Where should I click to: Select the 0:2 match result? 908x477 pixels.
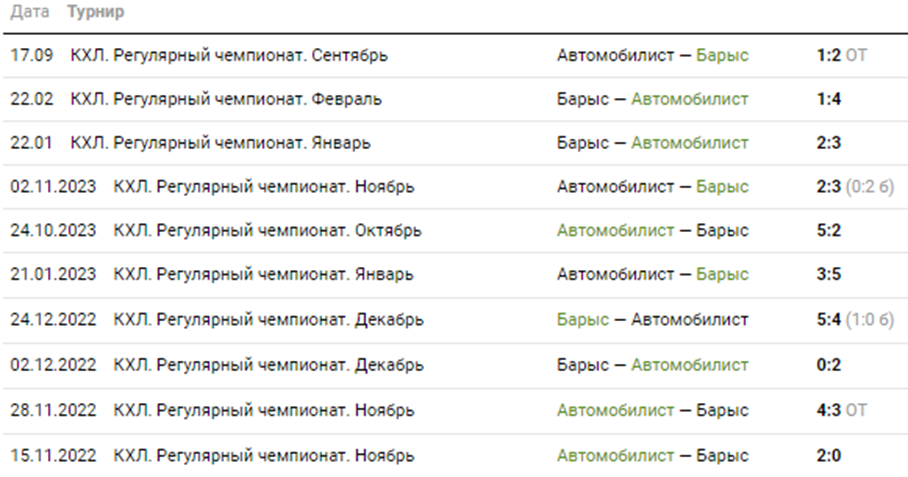[x=829, y=365]
